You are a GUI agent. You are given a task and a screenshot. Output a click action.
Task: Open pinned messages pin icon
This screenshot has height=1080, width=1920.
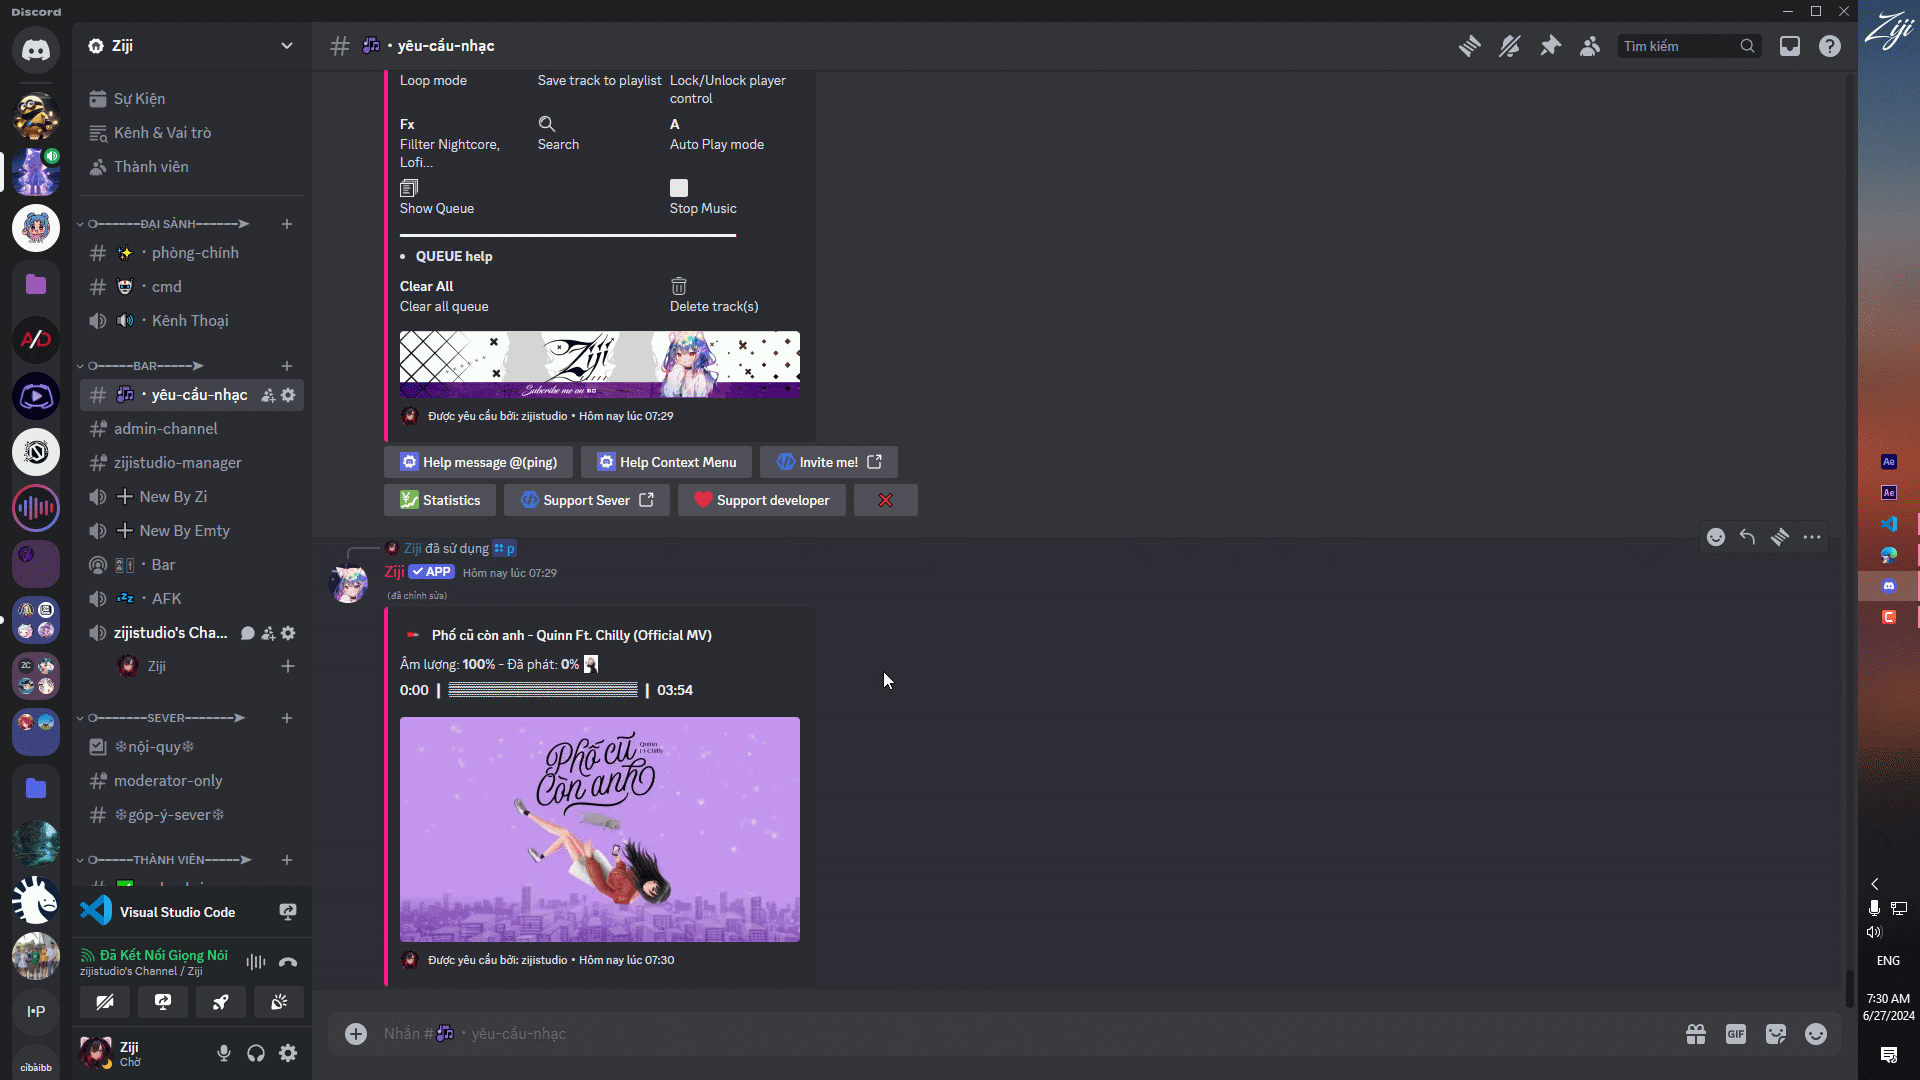pos(1550,46)
